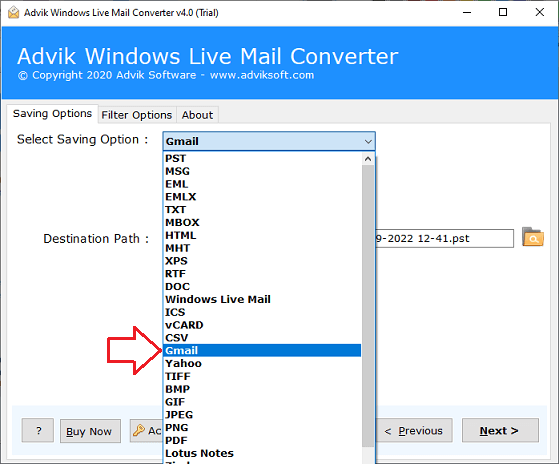Pick MBOX as saving format
Image resolution: width=559 pixels, height=464 pixels.
pos(262,222)
